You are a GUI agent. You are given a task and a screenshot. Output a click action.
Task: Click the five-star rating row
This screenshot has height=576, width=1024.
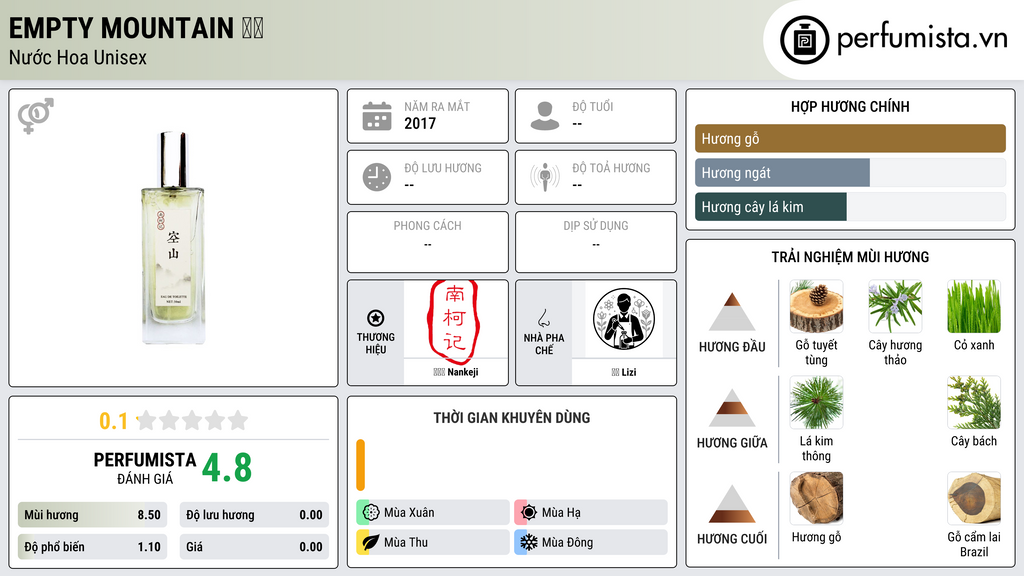click(x=193, y=420)
